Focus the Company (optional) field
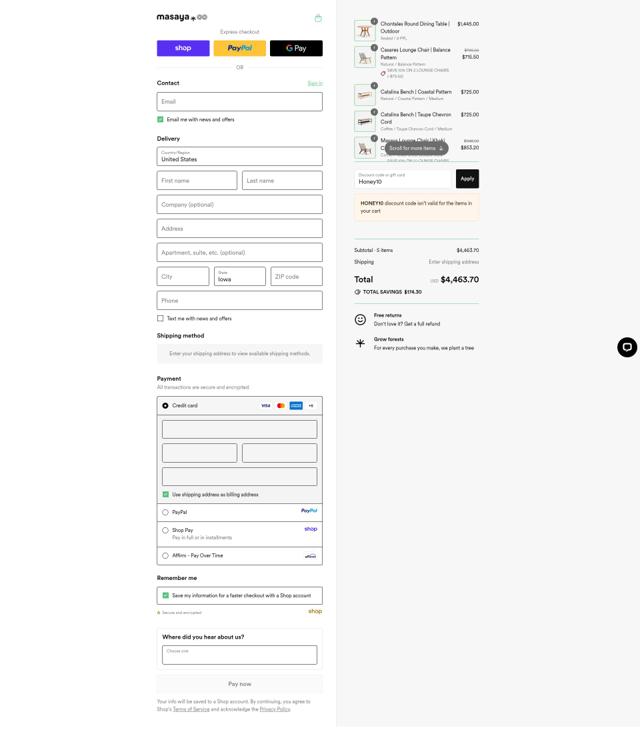The image size is (640, 756). [x=240, y=204]
